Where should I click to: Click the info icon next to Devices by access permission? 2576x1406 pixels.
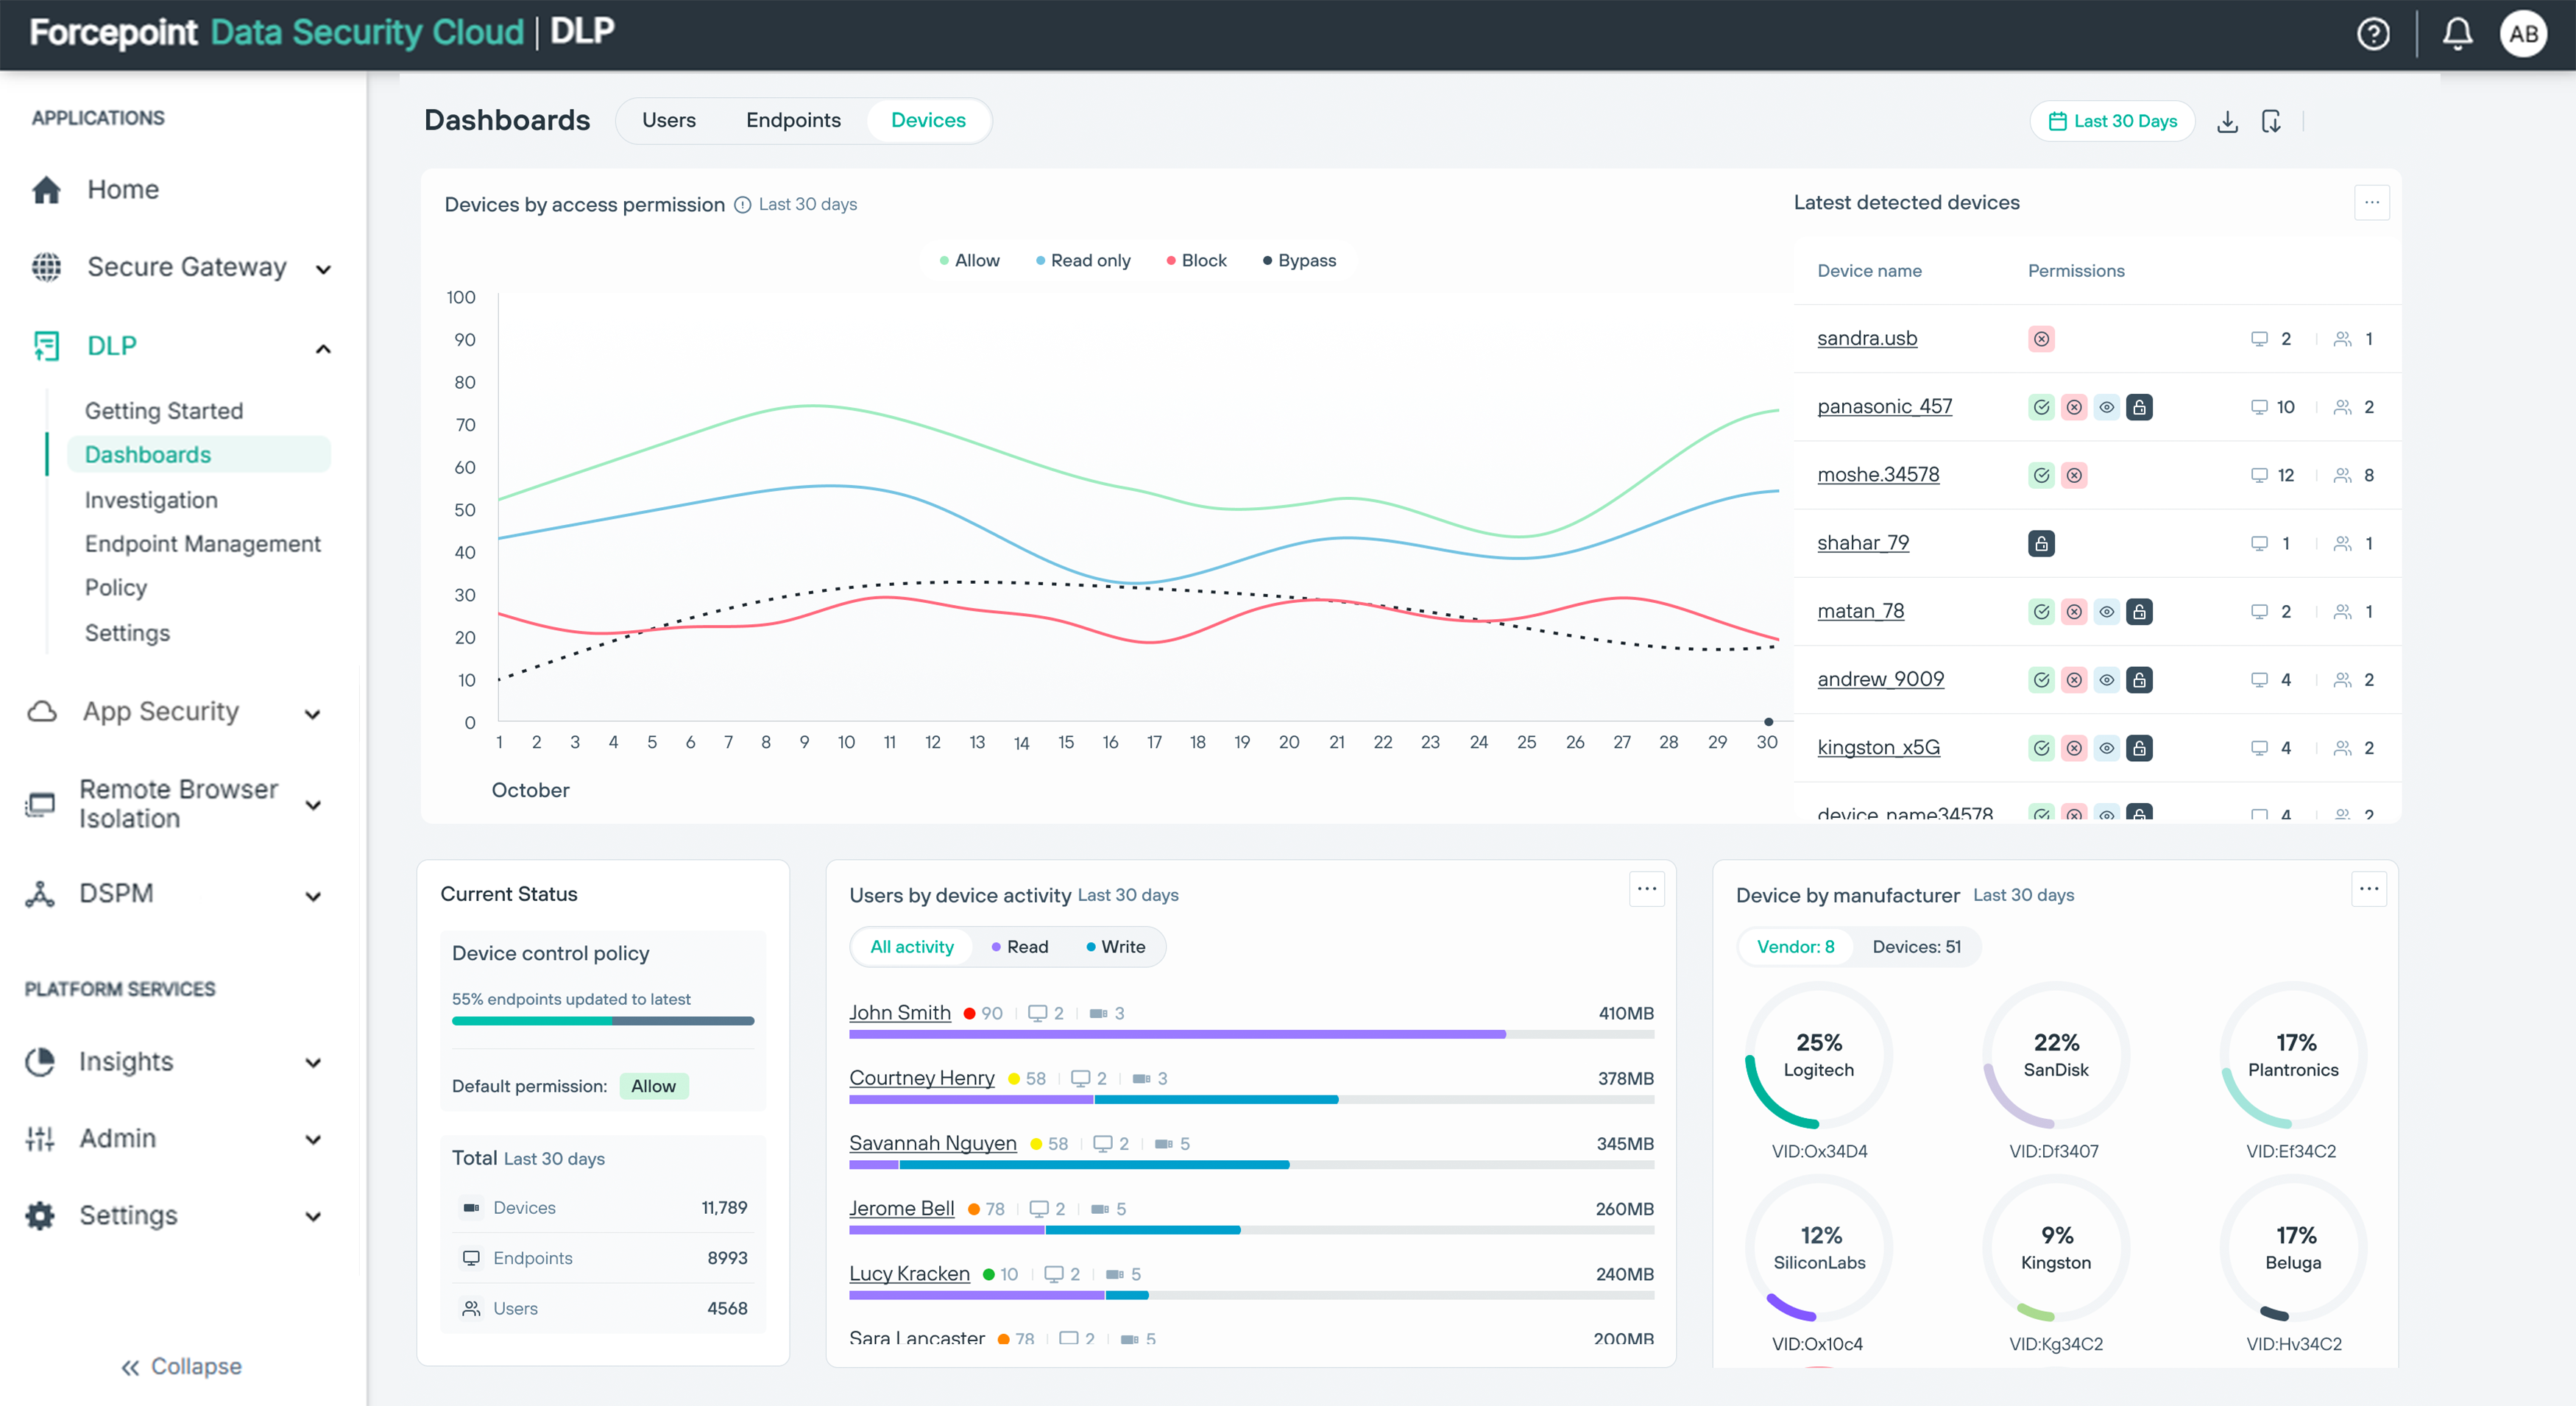click(x=743, y=205)
